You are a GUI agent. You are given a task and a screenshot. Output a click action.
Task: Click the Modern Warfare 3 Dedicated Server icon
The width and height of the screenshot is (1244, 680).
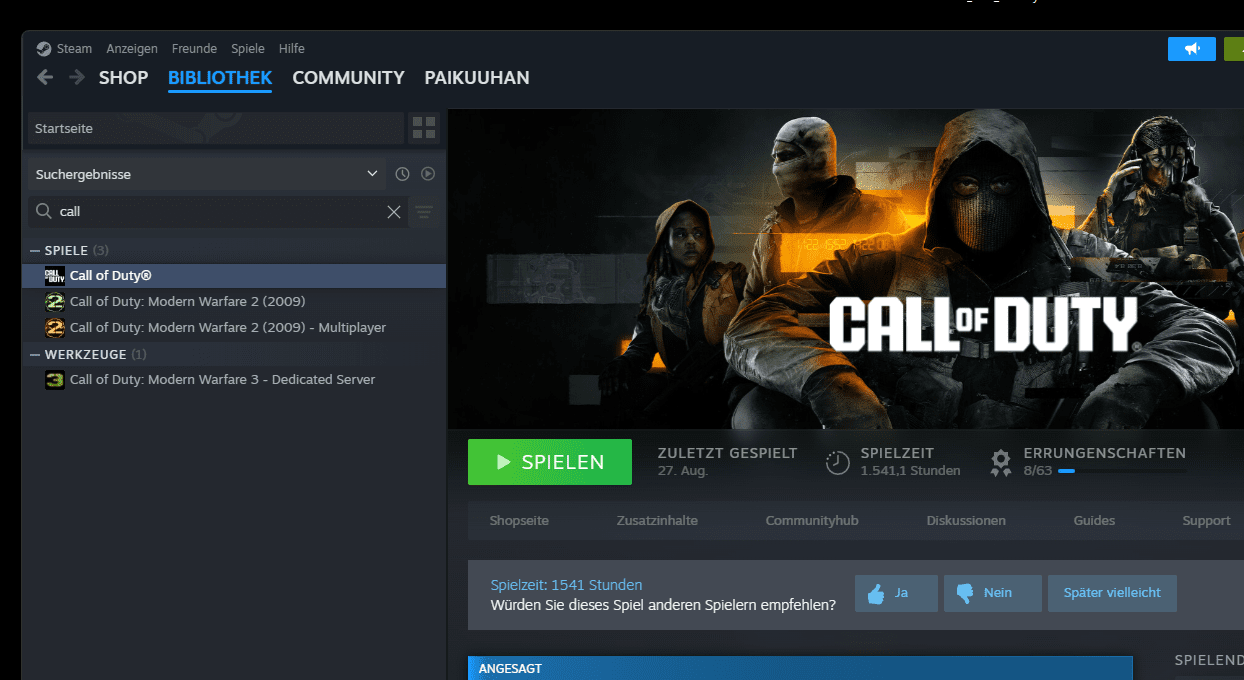tap(55, 380)
